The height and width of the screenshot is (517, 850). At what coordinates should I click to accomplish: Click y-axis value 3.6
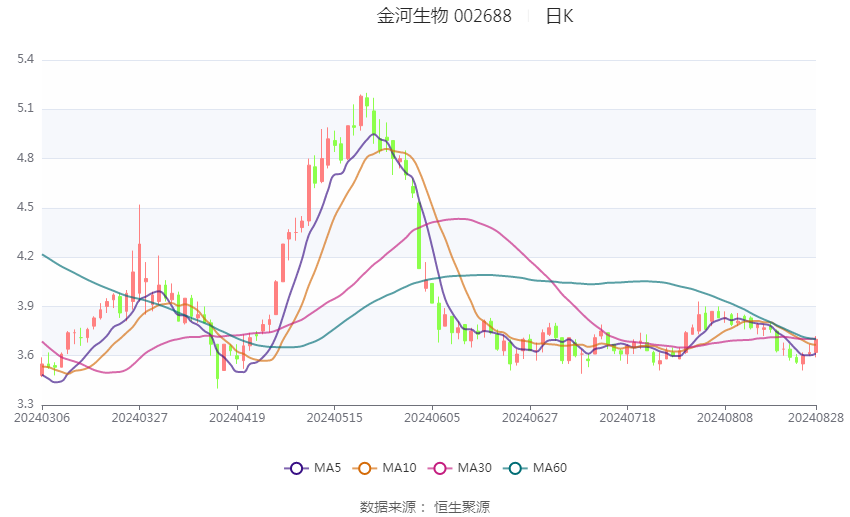pyautogui.click(x=25, y=355)
